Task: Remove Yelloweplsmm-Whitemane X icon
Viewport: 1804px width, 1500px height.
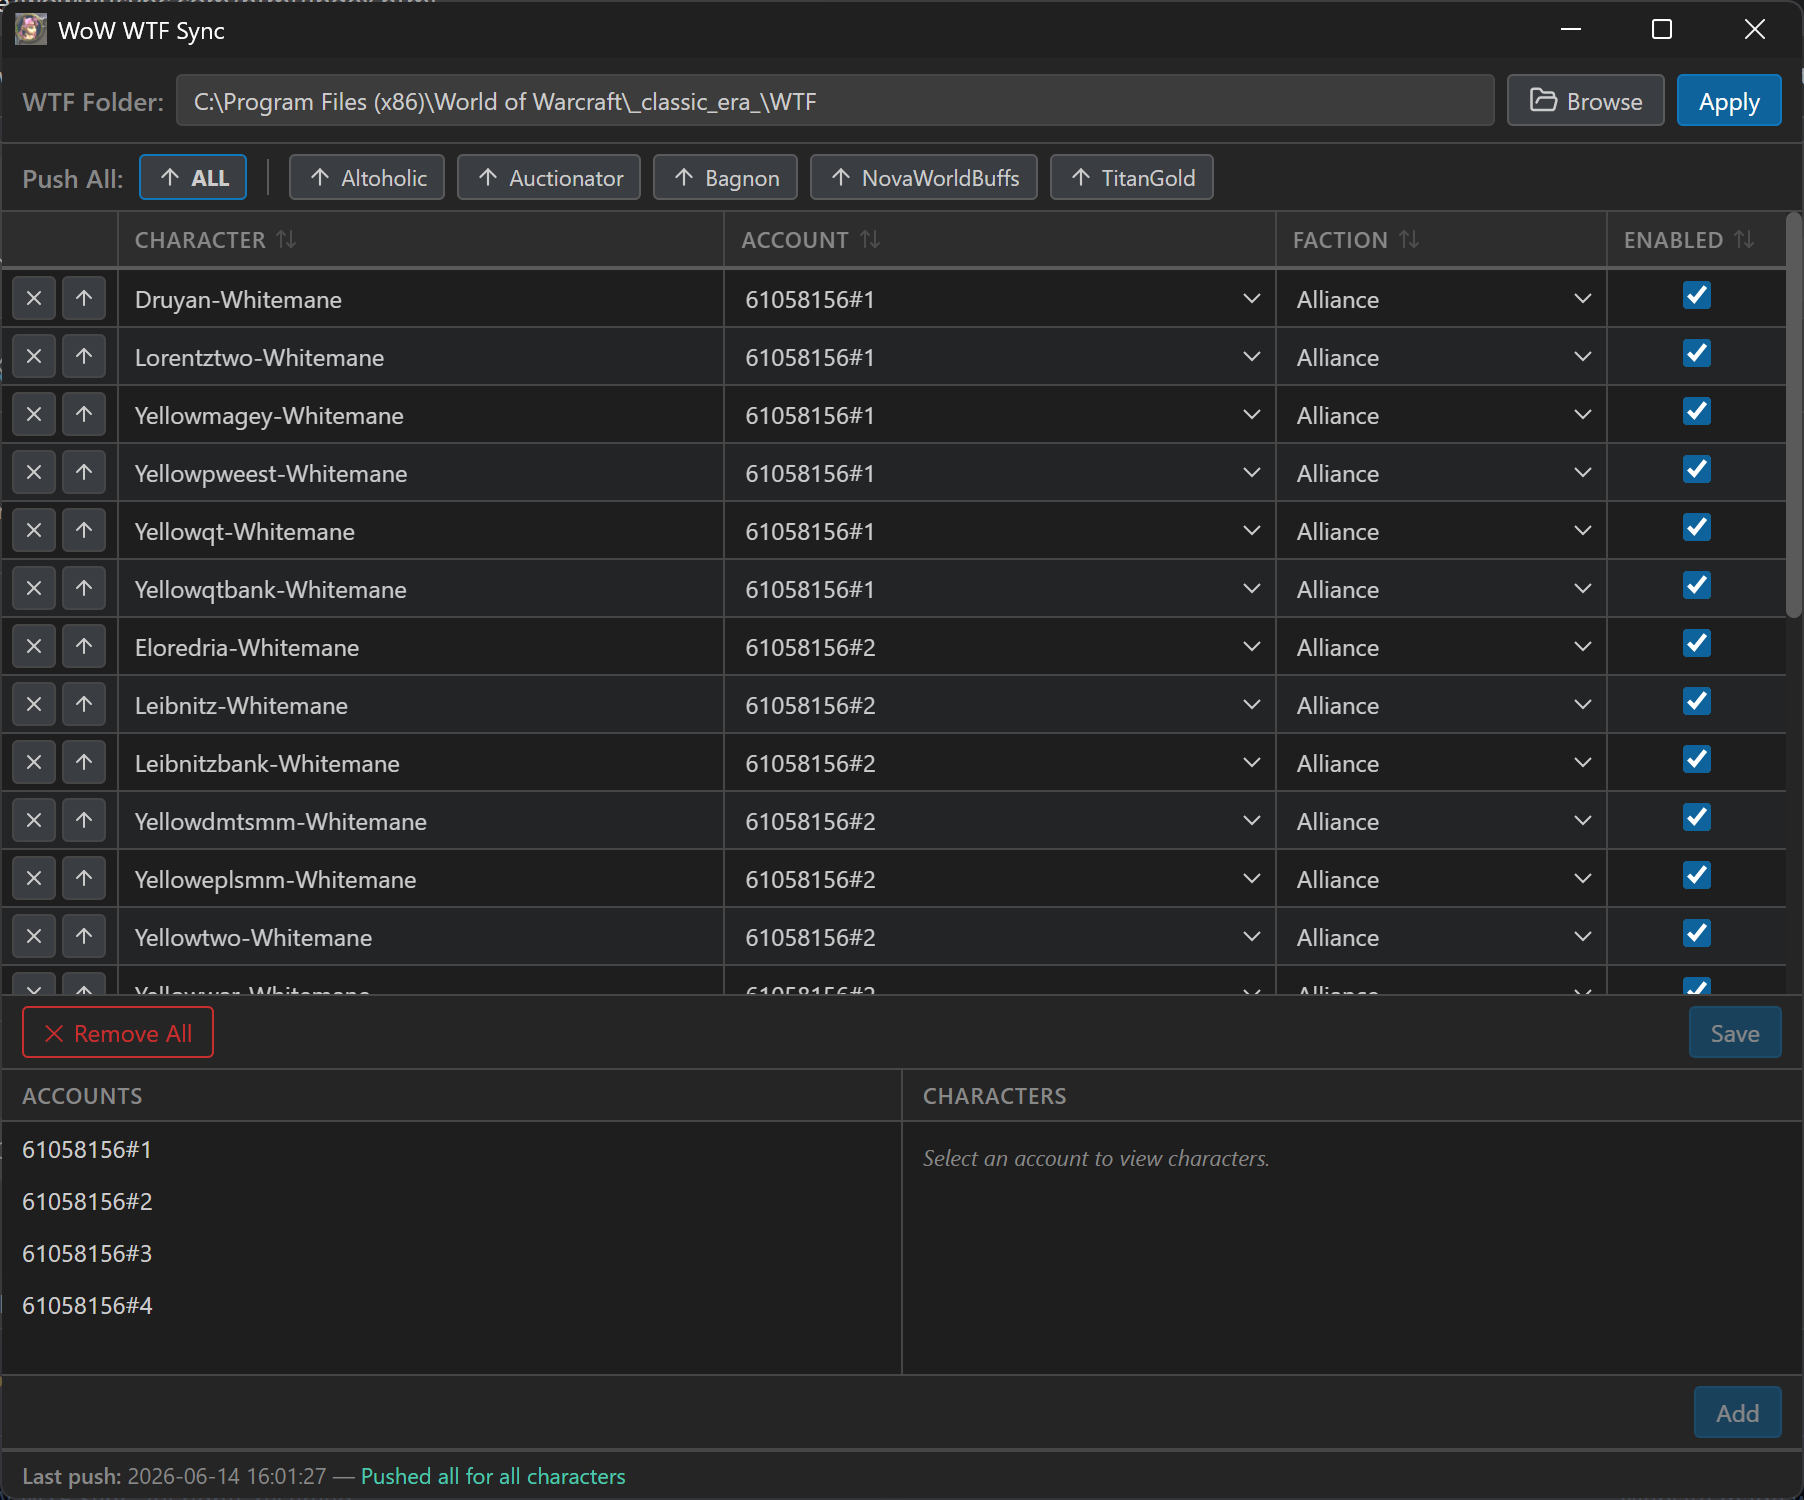Action: click(34, 878)
